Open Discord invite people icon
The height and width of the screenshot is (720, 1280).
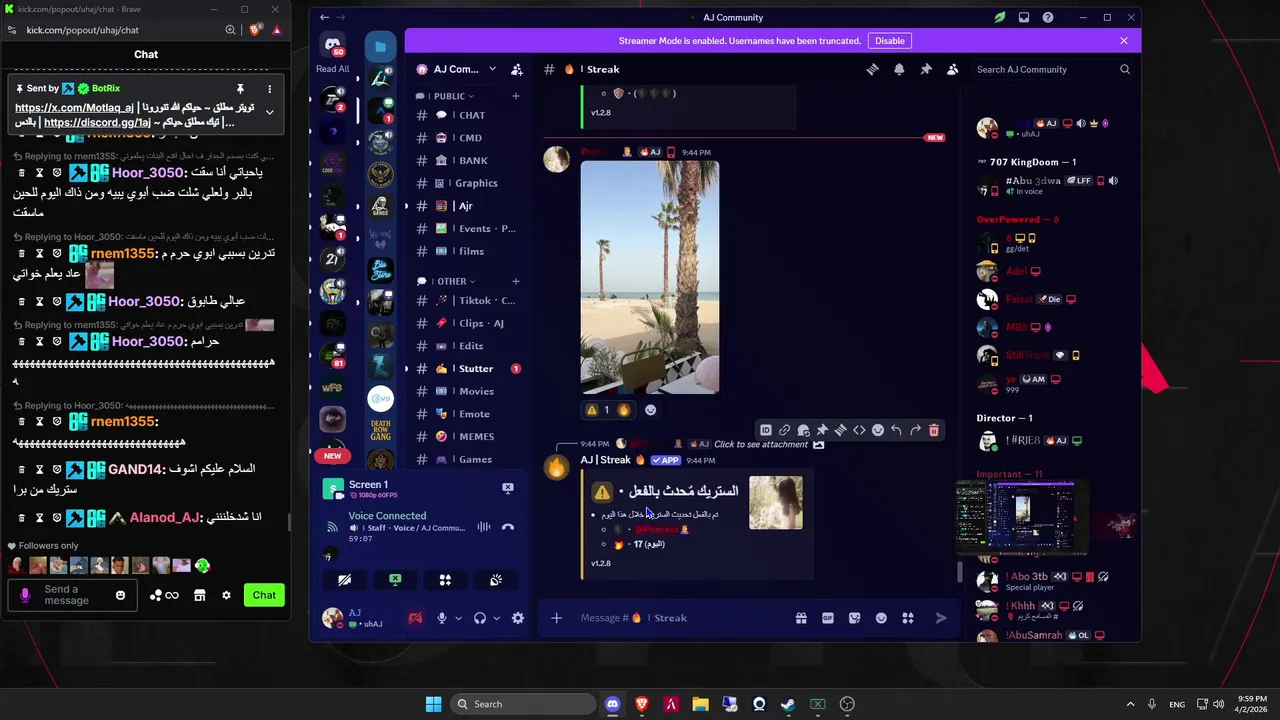[516, 69]
